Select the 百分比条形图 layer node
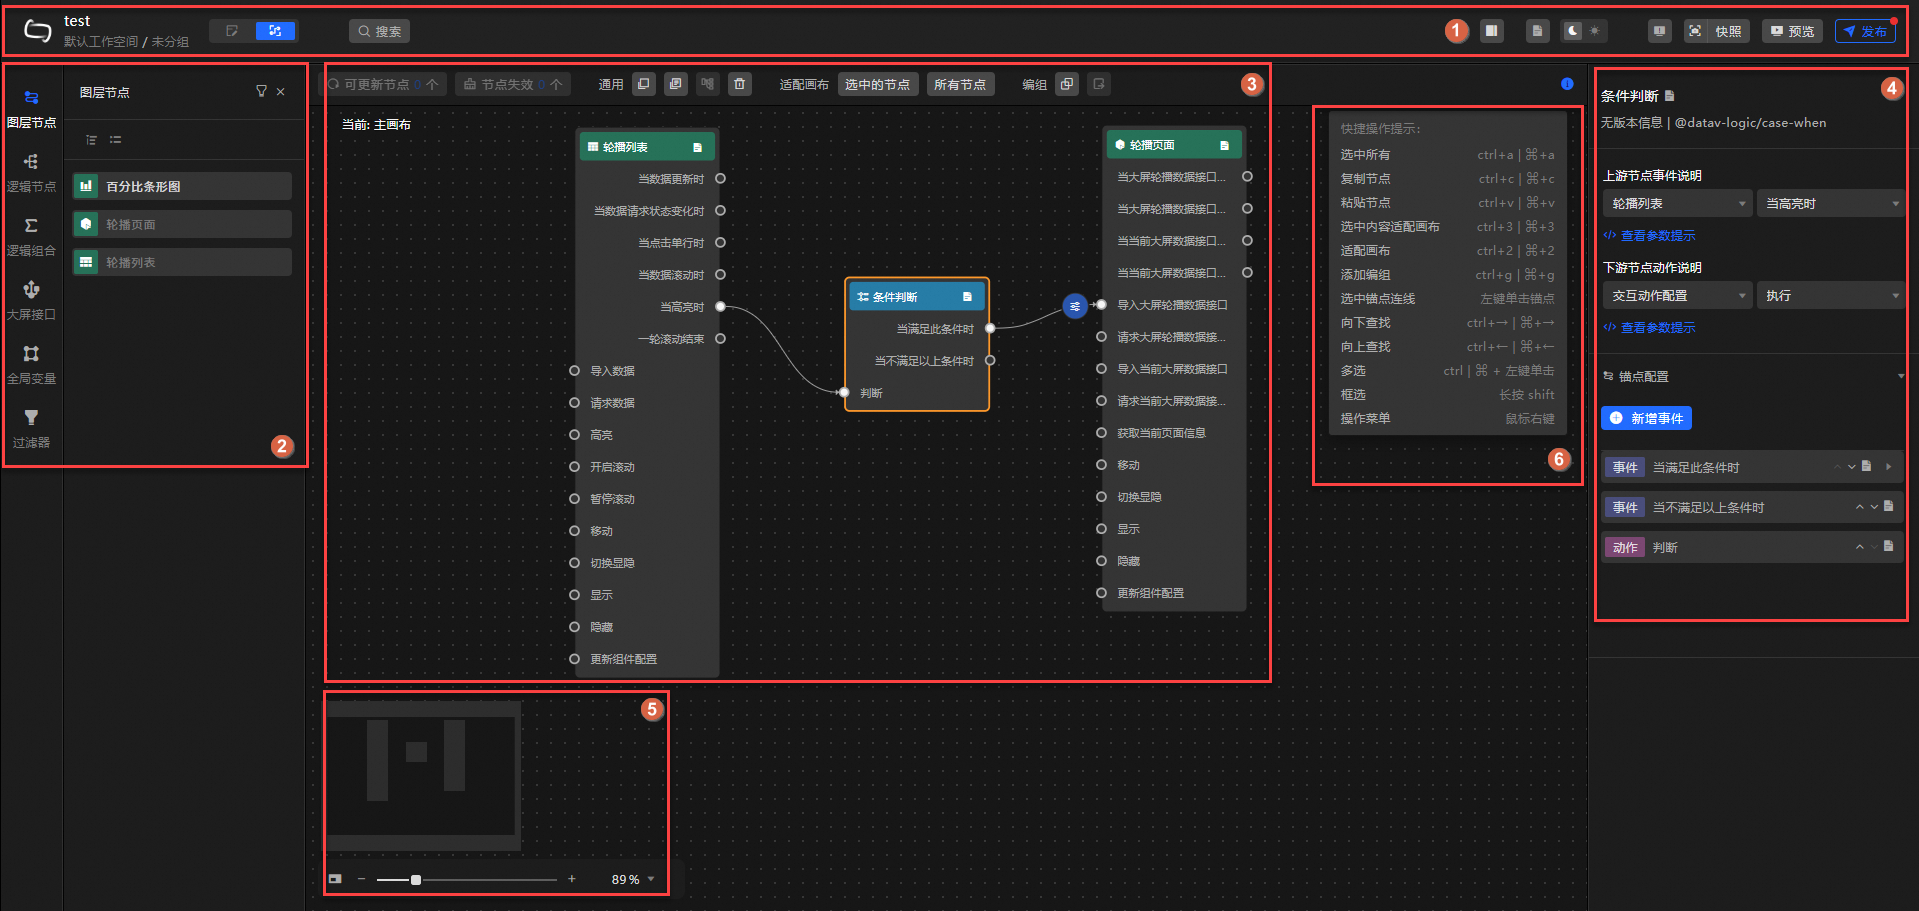Viewport: 1919px width, 911px height. 182,186
